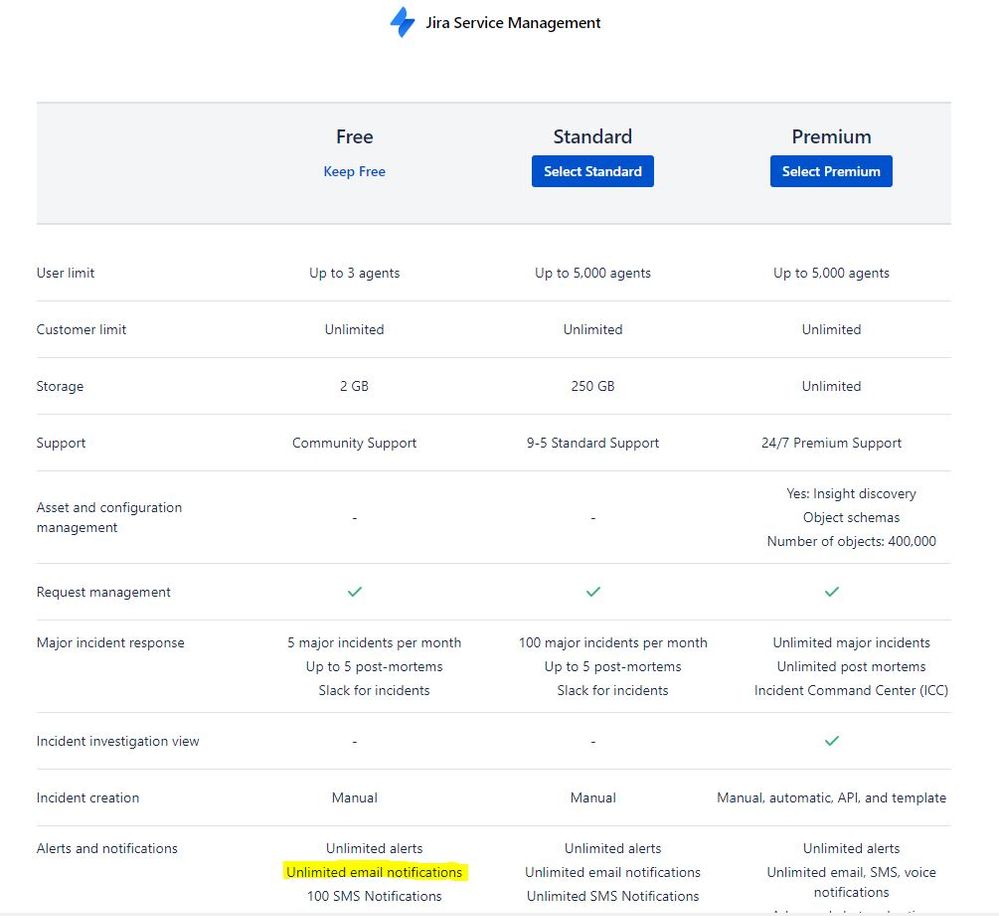Click the Select Premium button
The width and height of the screenshot is (999, 916).
coord(831,171)
